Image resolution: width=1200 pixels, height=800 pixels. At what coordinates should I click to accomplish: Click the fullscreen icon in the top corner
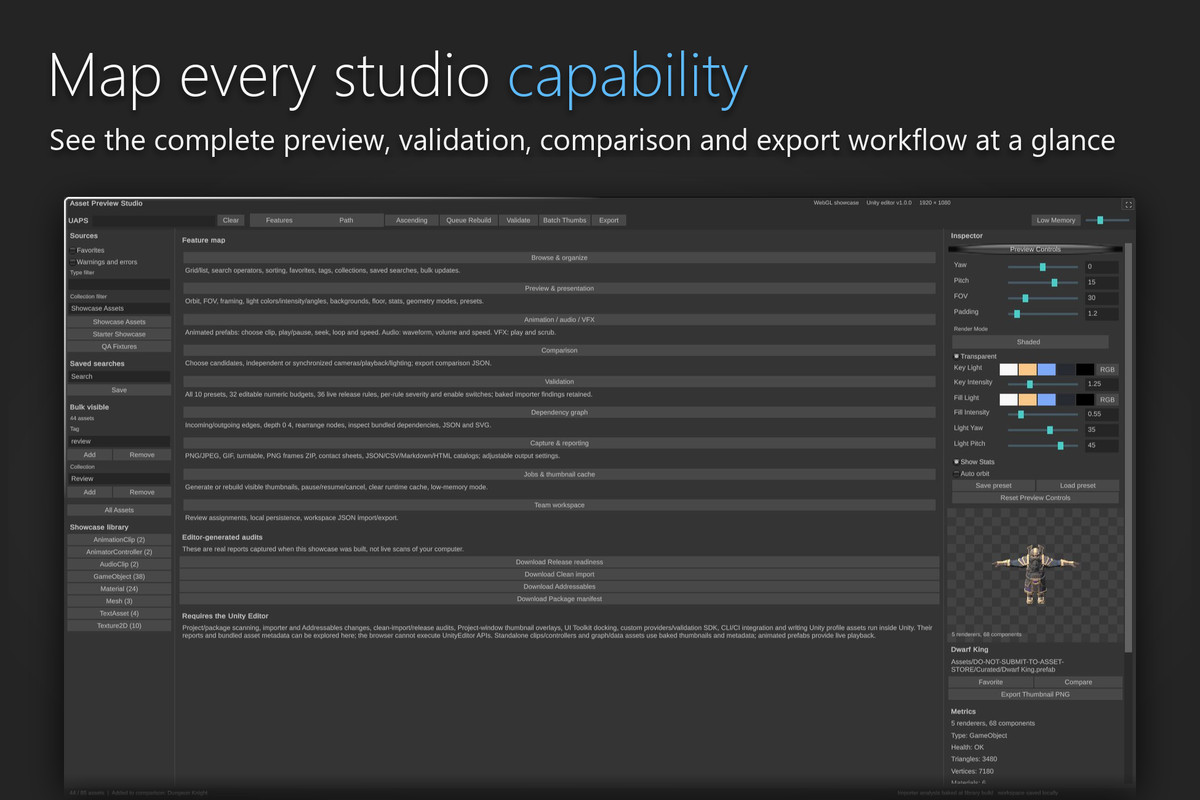click(x=1128, y=204)
